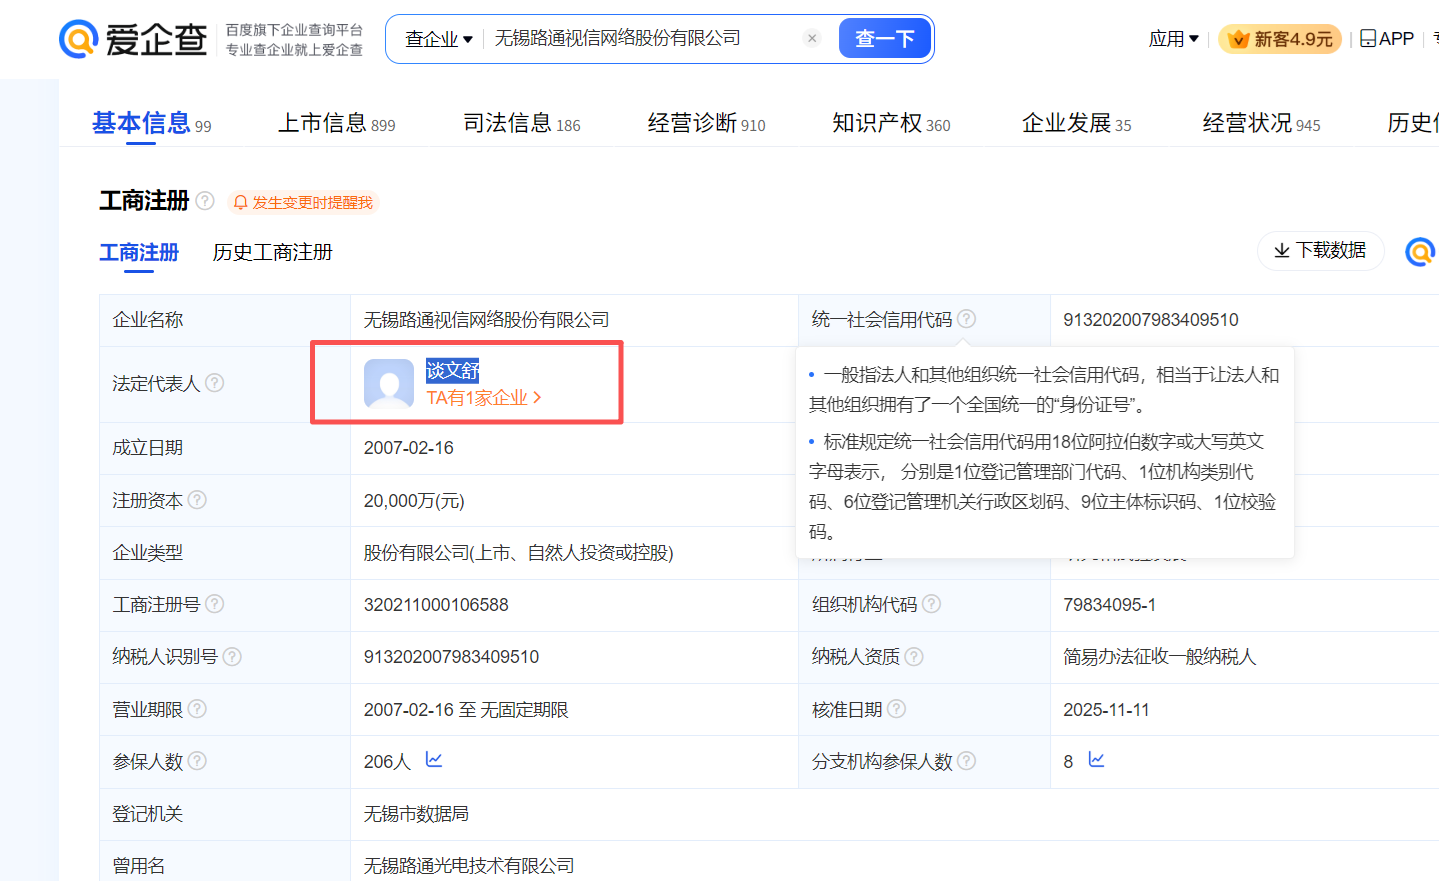Click the 成立日期 value 2007-02-16
Viewport: 1439px width, 881px height.
tap(409, 448)
